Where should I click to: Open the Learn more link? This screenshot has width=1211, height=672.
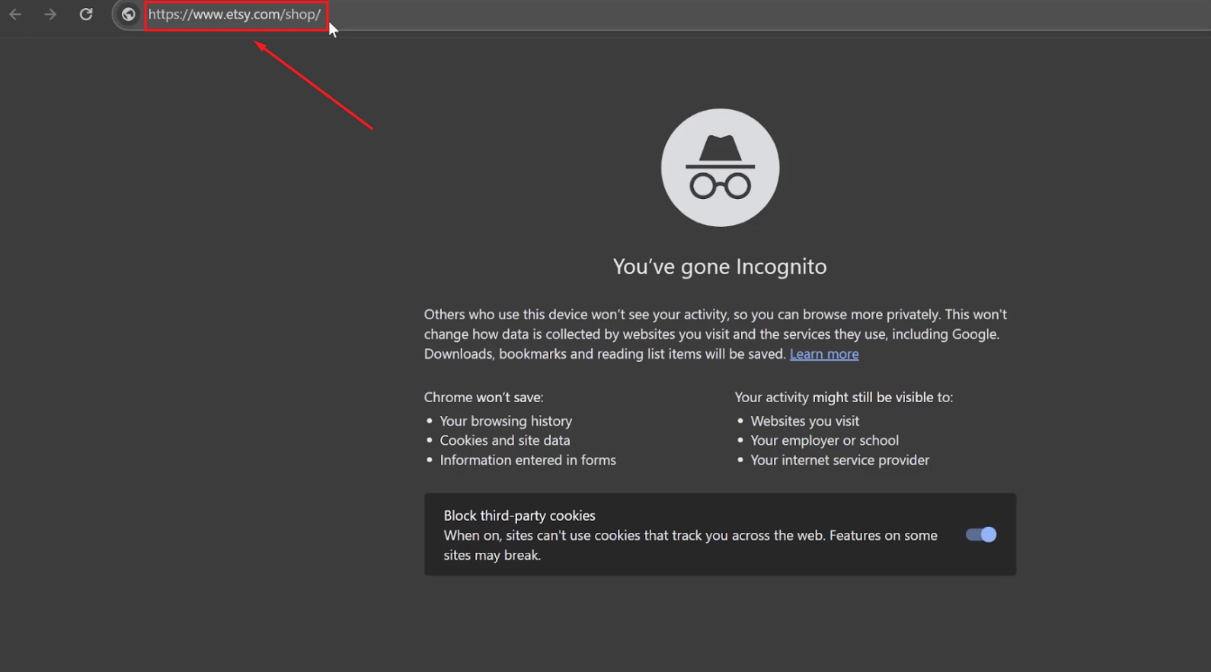(824, 354)
